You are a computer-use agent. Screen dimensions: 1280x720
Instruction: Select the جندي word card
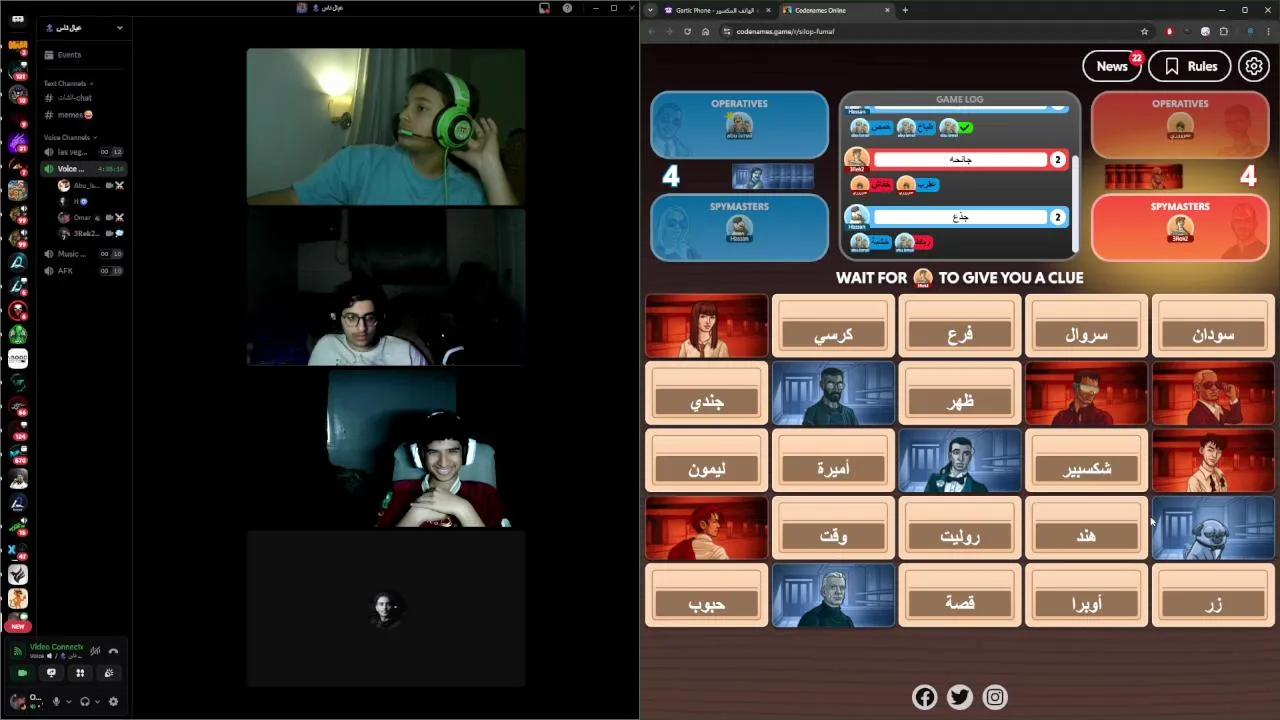(x=707, y=393)
